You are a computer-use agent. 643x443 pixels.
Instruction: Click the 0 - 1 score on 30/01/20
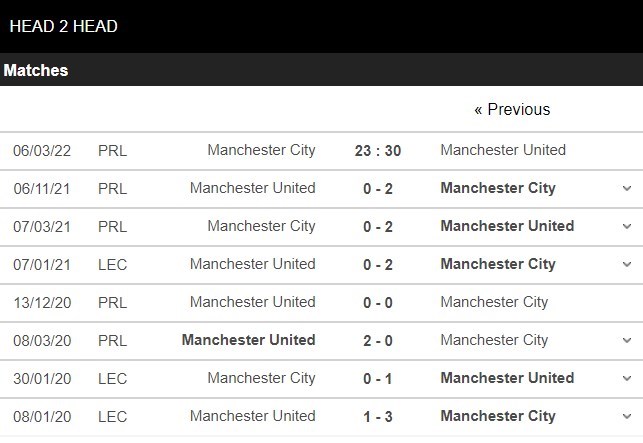tap(378, 378)
